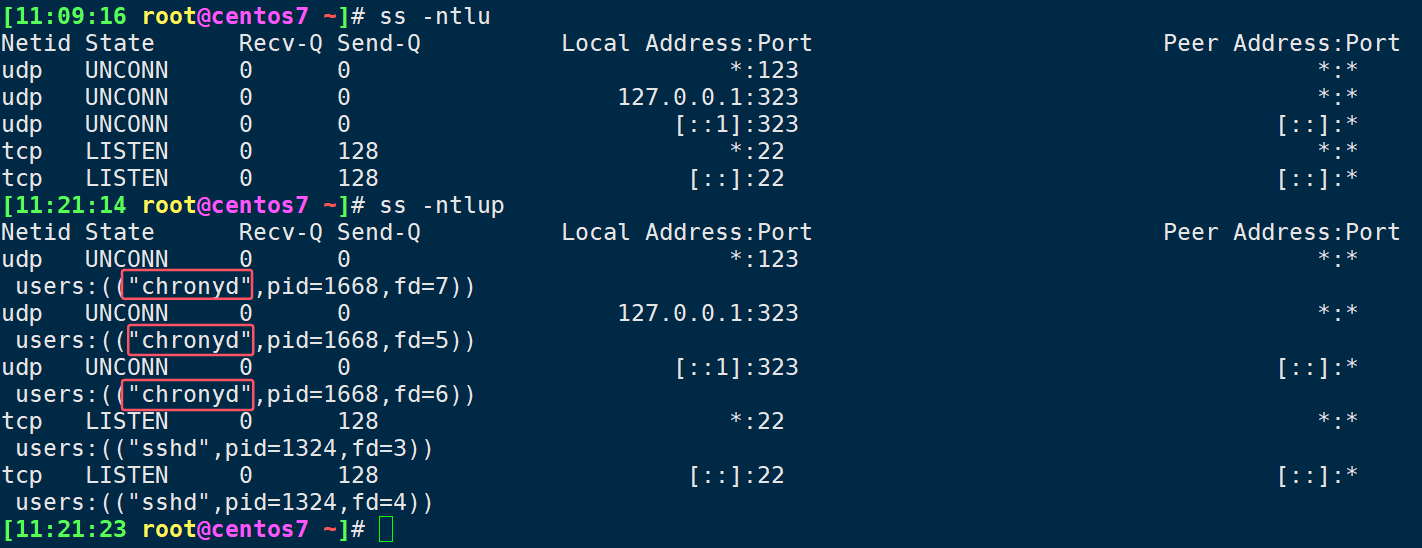Click the "ss -ntlup" command text
Viewport: 1422px width, 548px height.
pyautogui.click(x=442, y=205)
